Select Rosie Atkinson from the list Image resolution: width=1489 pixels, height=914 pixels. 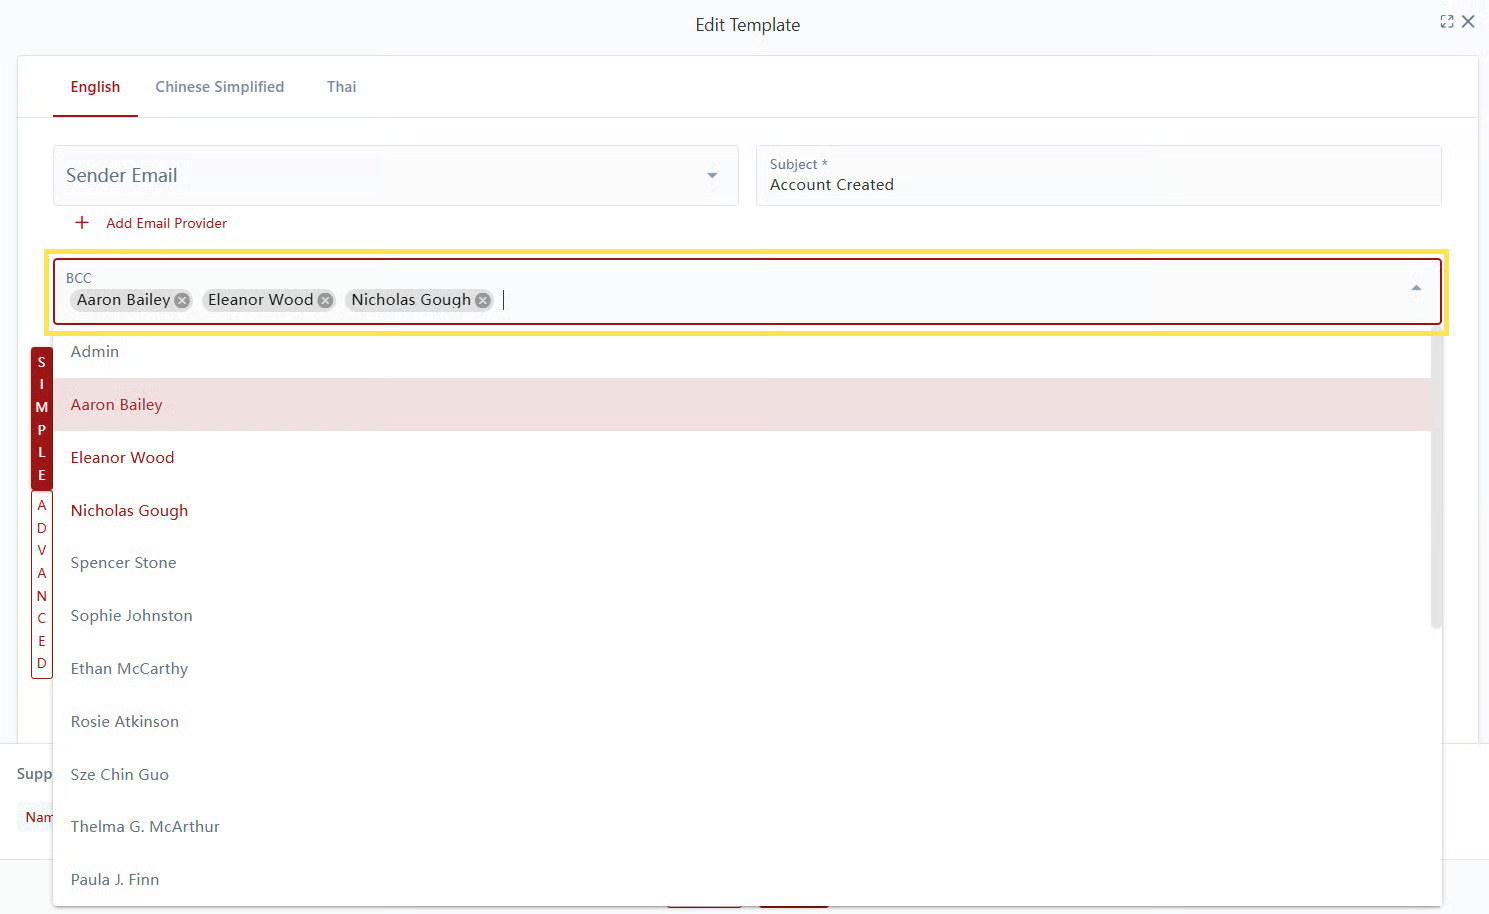tap(742, 722)
